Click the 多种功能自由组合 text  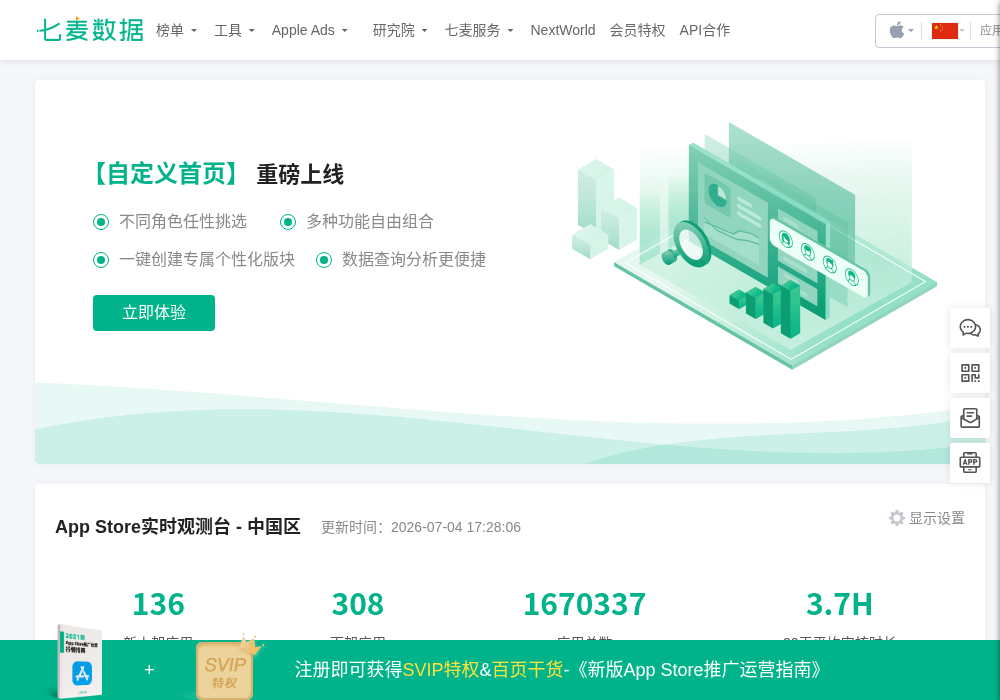[370, 221]
